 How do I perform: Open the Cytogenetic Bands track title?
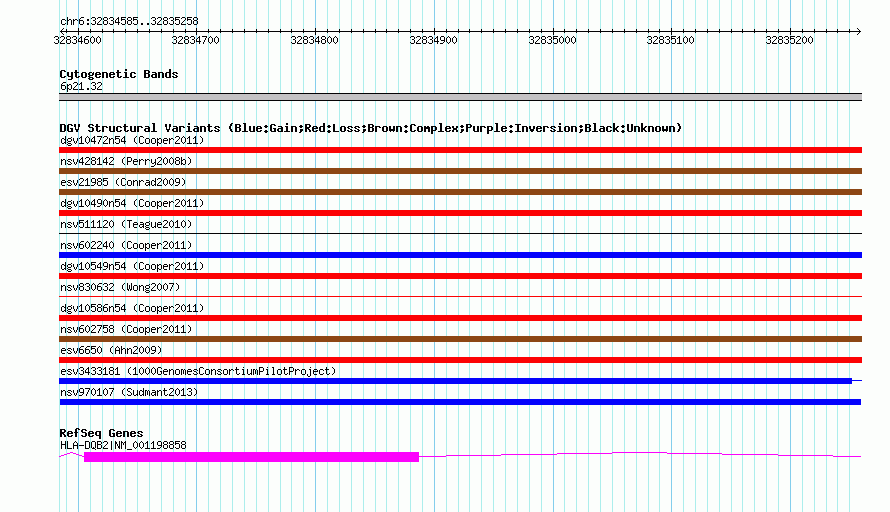click(119, 74)
